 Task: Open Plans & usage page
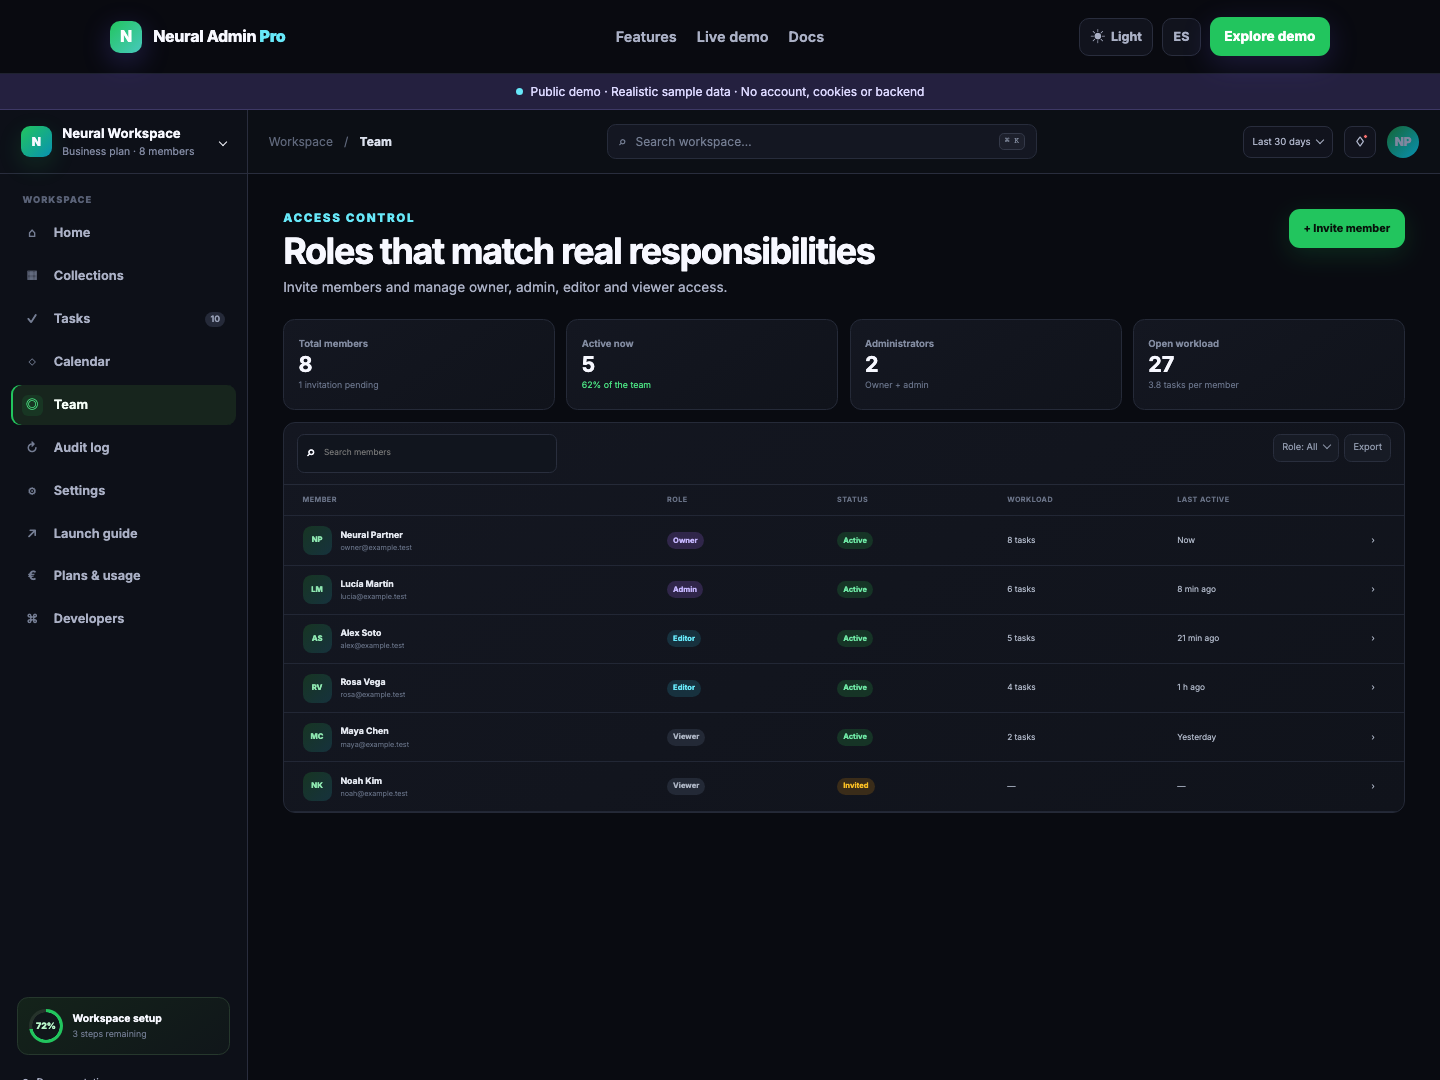(x=124, y=576)
